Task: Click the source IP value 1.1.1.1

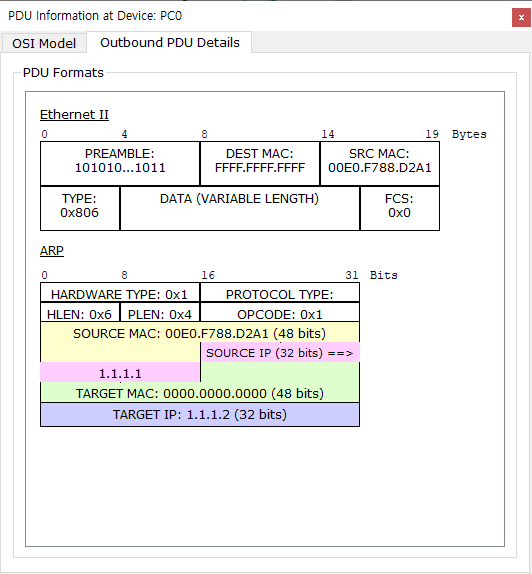Action: 120,373
